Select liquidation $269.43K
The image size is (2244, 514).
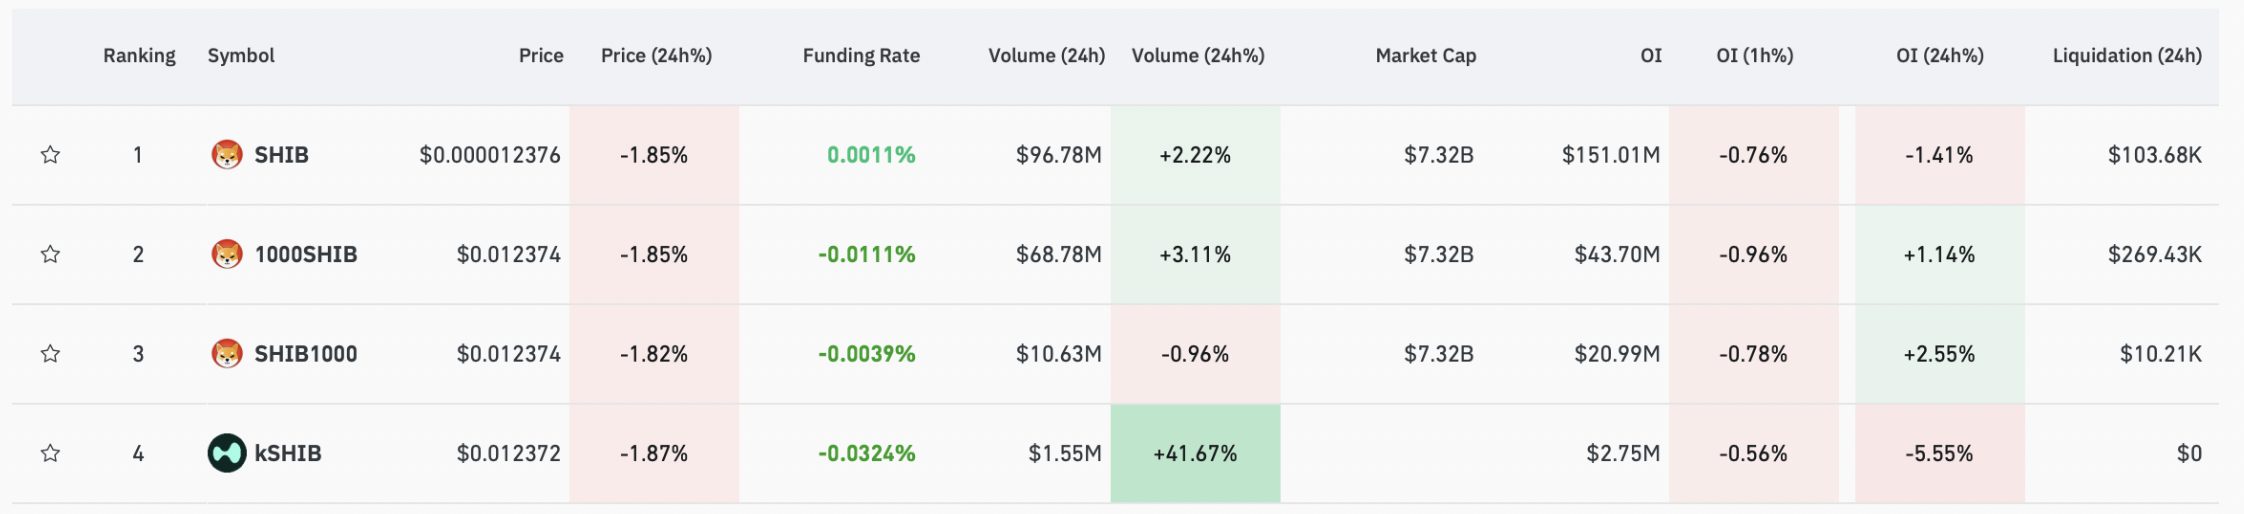click(2155, 254)
